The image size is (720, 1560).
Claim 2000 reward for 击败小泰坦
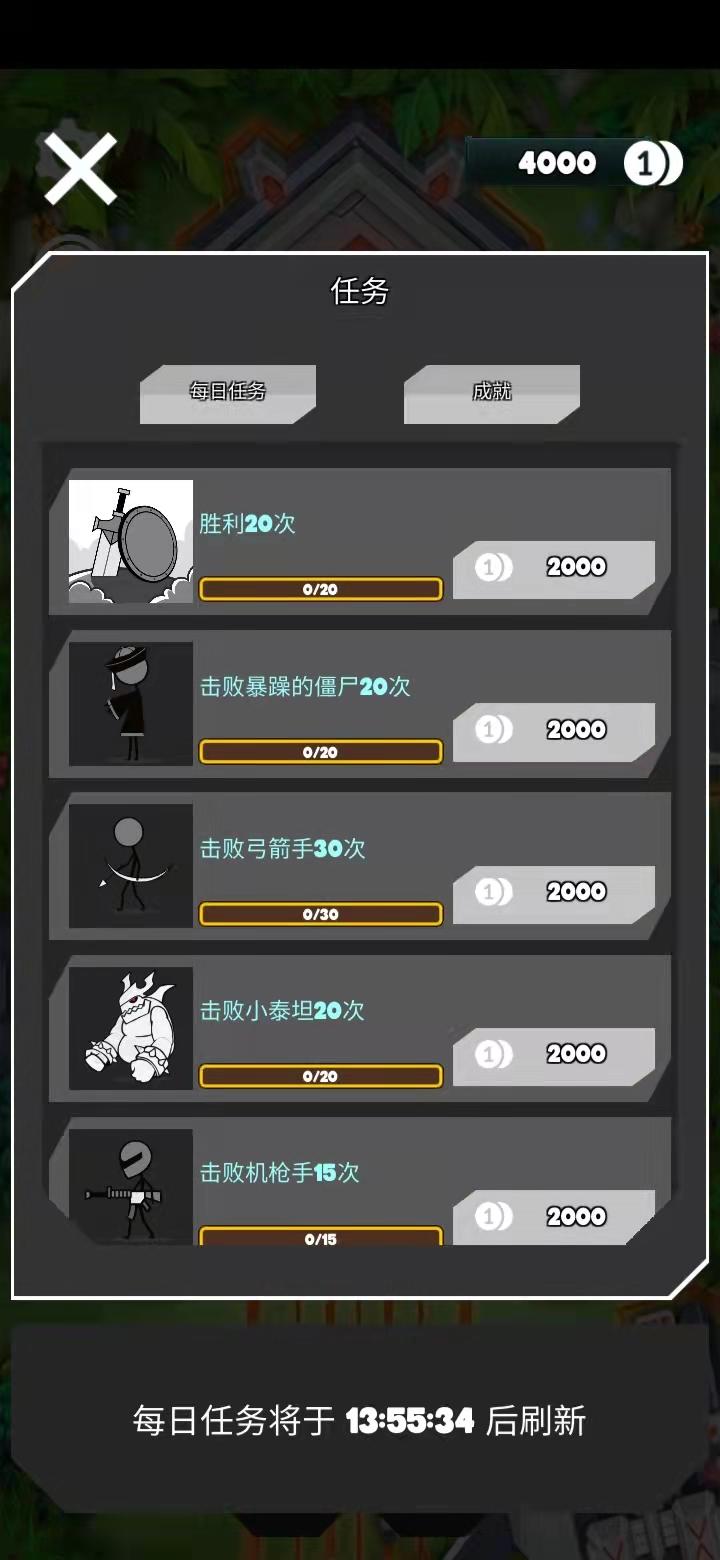coord(554,1056)
